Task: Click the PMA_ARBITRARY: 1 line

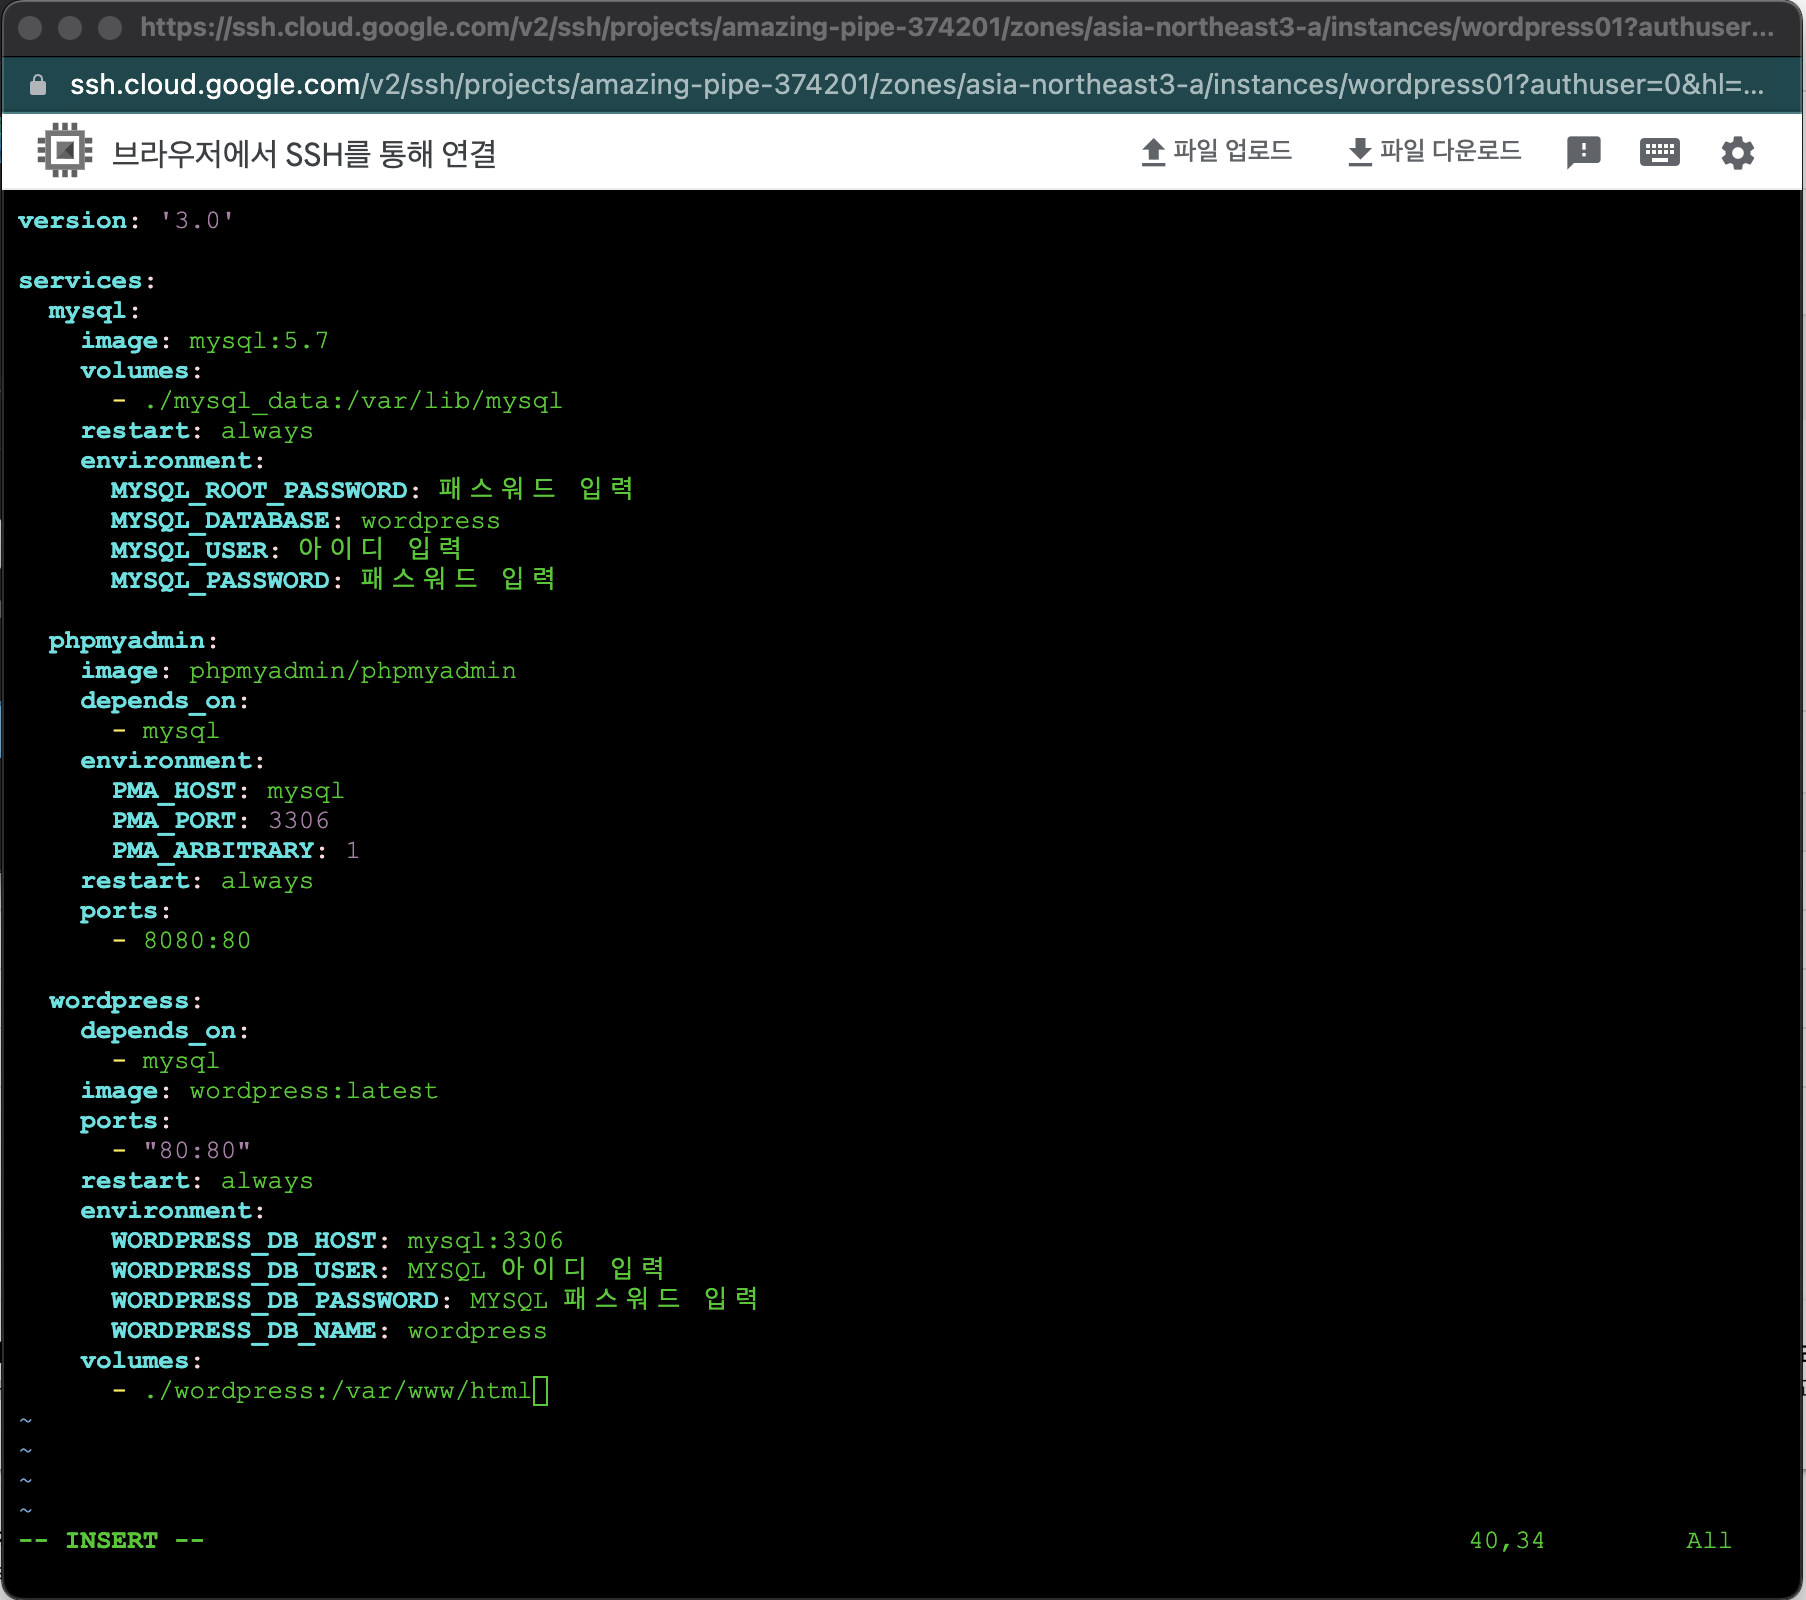Action: pyautogui.click(x=236, y=851)
